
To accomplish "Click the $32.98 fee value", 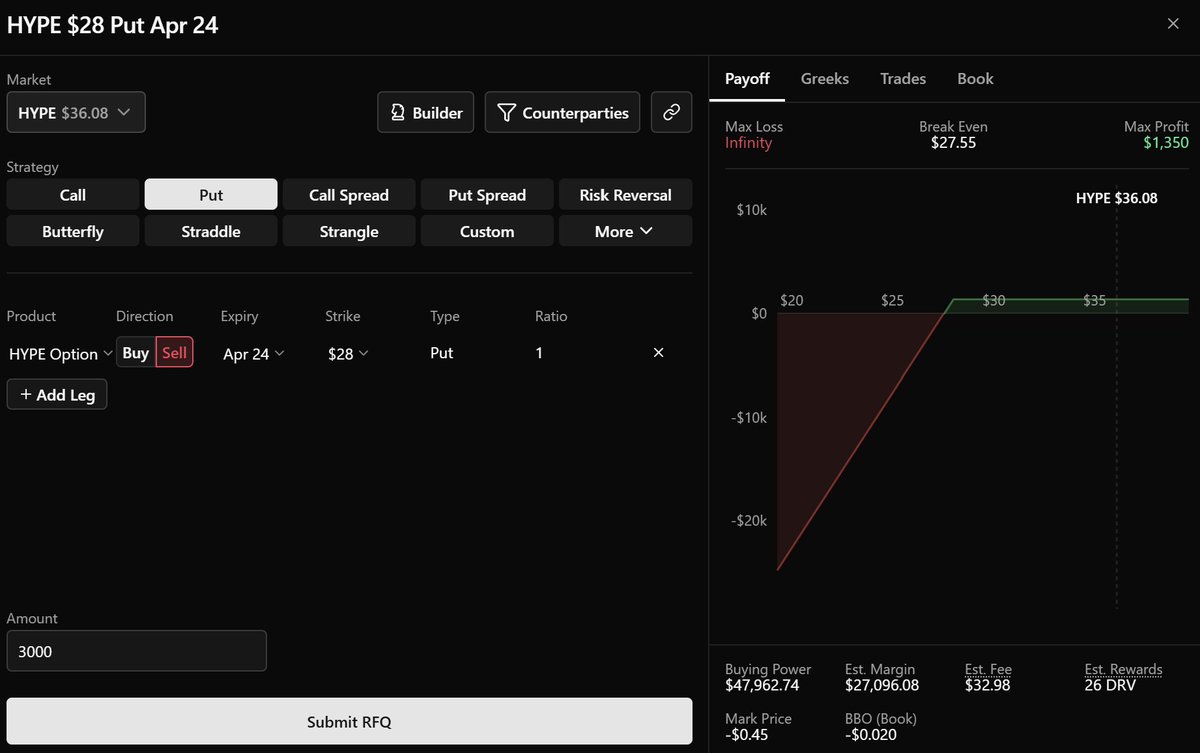I will coord(986,685).
